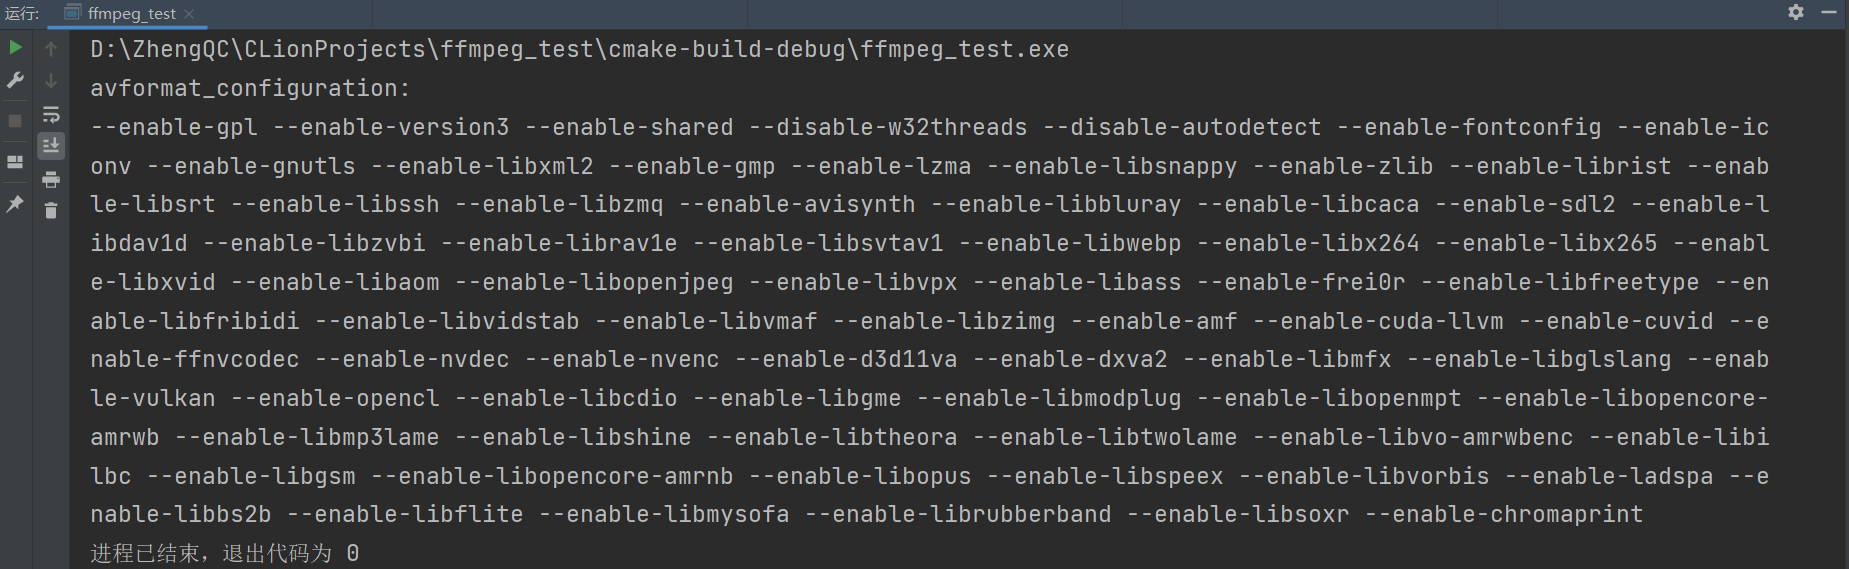Toggle soft-wrap for console output
This screenshot has height=569, width=1849.
(x=51, y=114)
